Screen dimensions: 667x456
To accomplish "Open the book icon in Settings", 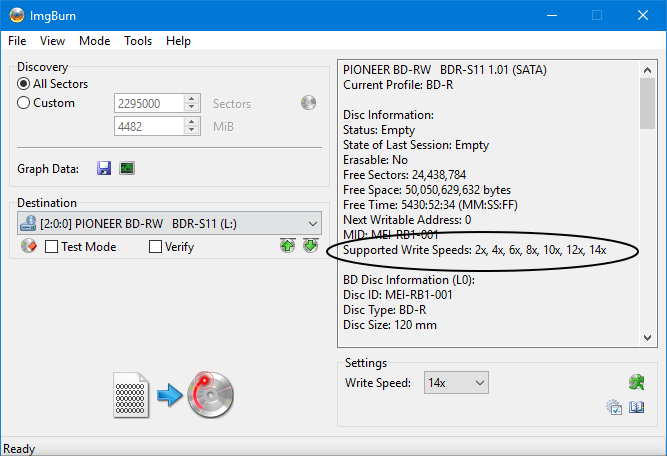I will (x=637, y=407).
